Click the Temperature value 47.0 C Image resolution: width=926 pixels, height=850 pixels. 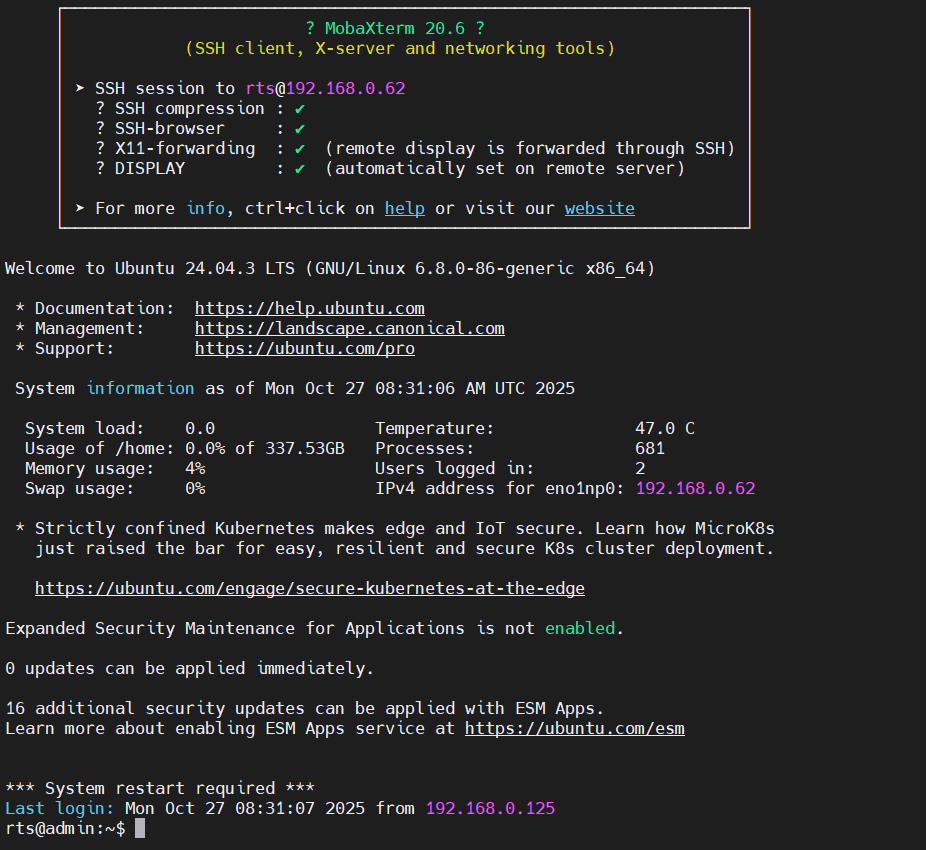point(665,428)
